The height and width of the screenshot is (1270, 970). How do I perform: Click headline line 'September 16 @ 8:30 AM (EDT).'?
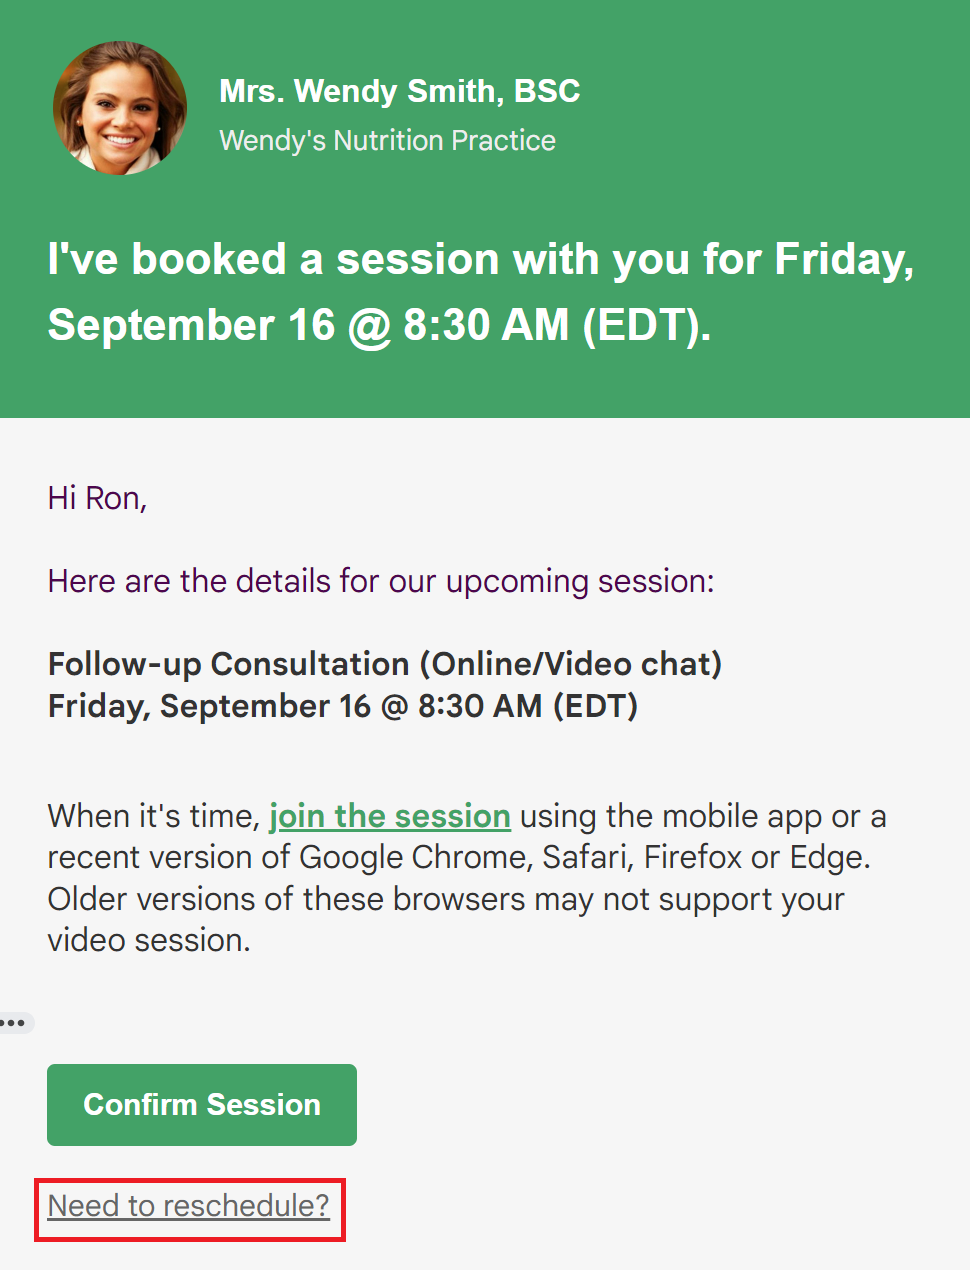point(380,325)
